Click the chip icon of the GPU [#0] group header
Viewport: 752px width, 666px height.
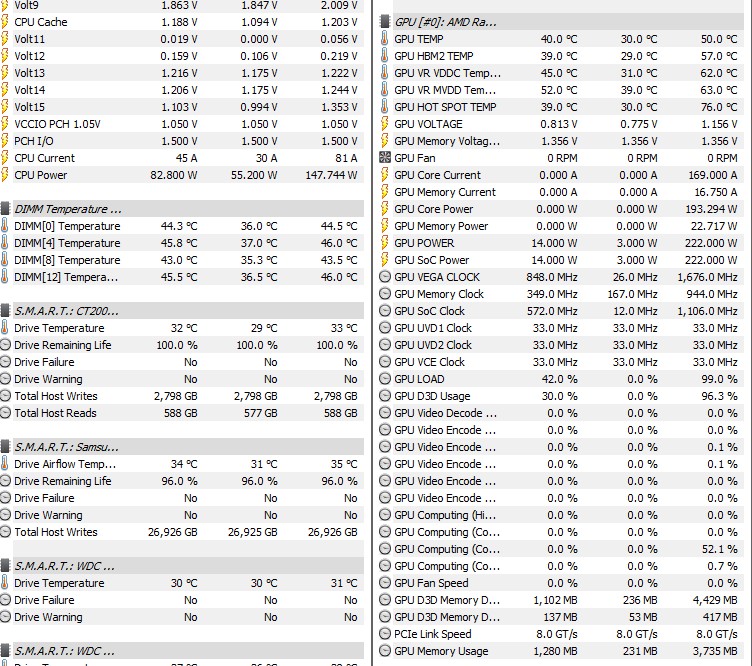coord(384,22)
